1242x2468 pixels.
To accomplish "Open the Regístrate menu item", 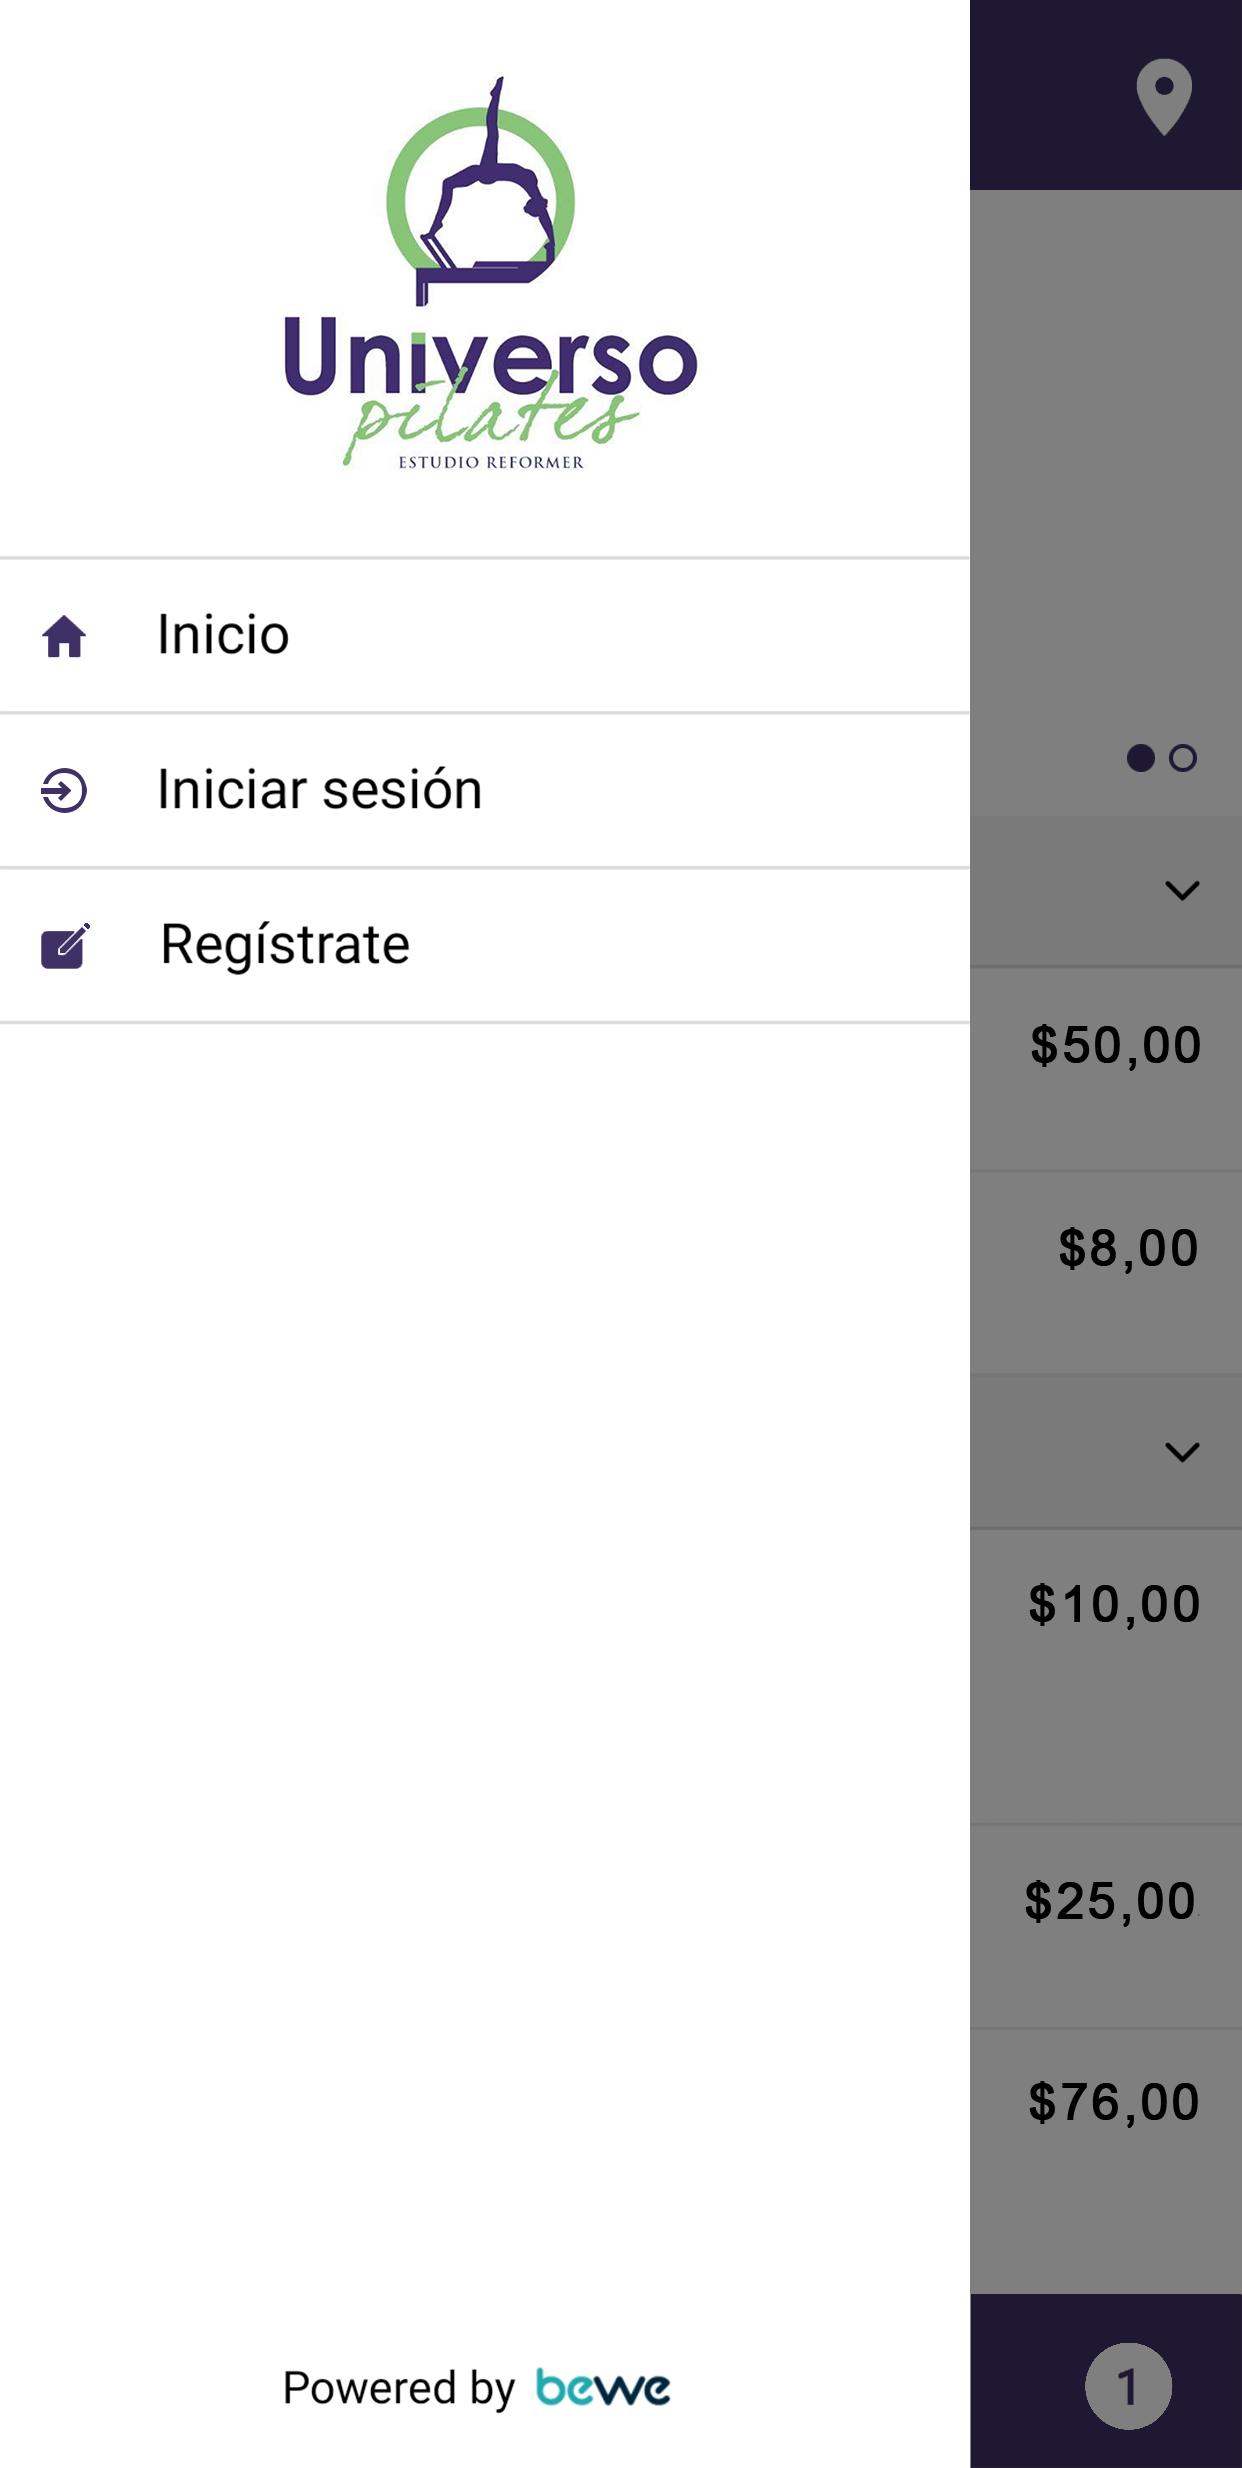I will coord(485,946).
